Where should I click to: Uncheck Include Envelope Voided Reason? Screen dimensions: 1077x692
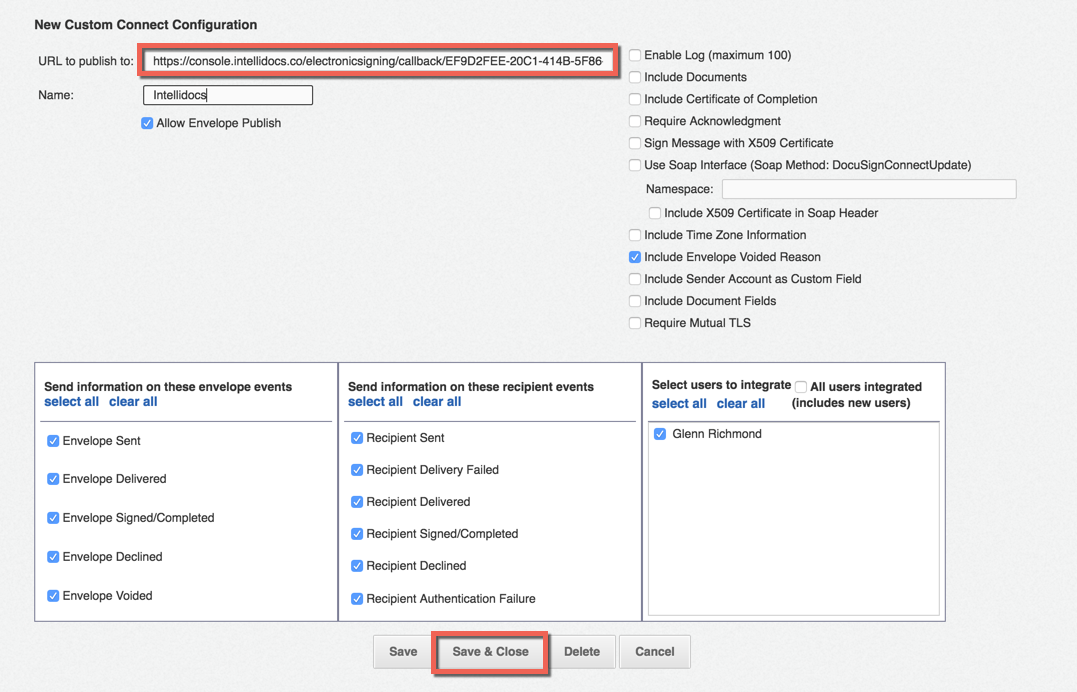tap(635, 257)
